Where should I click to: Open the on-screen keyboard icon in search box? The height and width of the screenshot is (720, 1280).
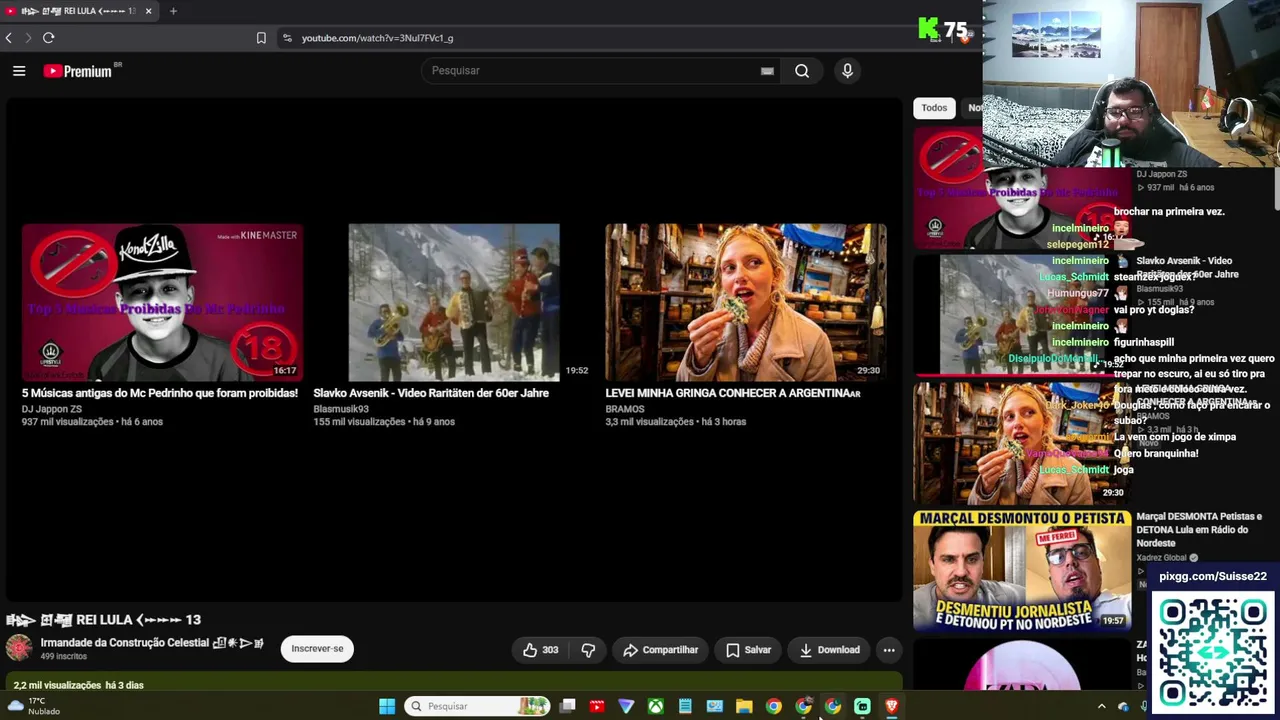coord(767,71)
